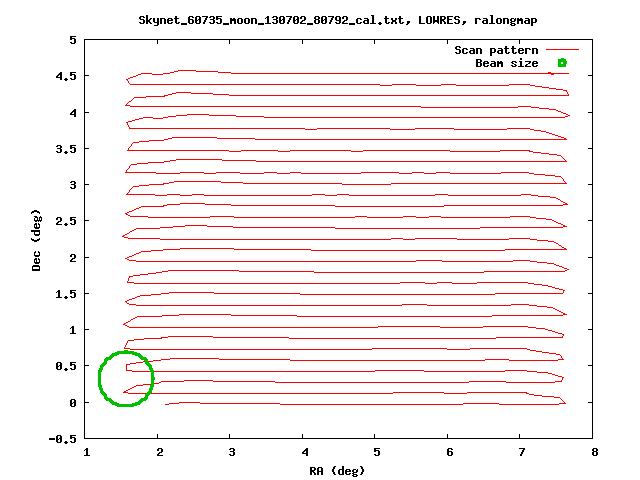Click x-axis tick label 8

point(594,452)
